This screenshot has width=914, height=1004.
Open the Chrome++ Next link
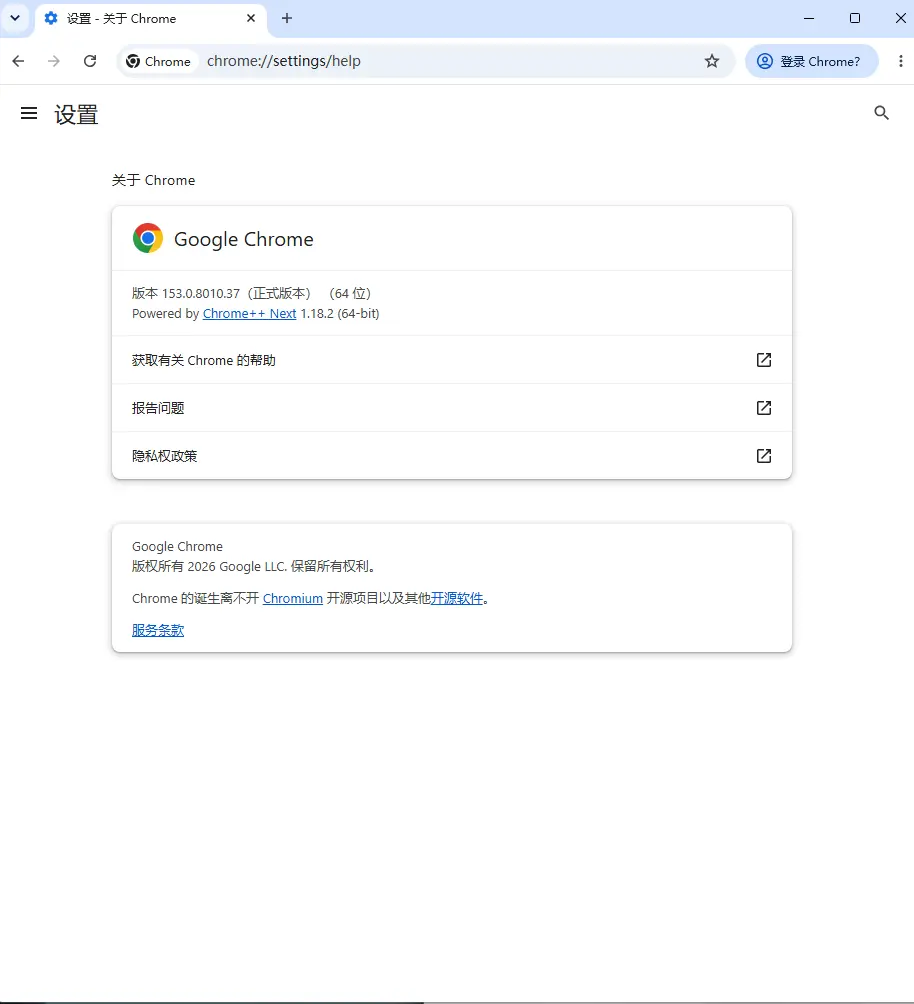pyautogui.click(x=249, y=313)
